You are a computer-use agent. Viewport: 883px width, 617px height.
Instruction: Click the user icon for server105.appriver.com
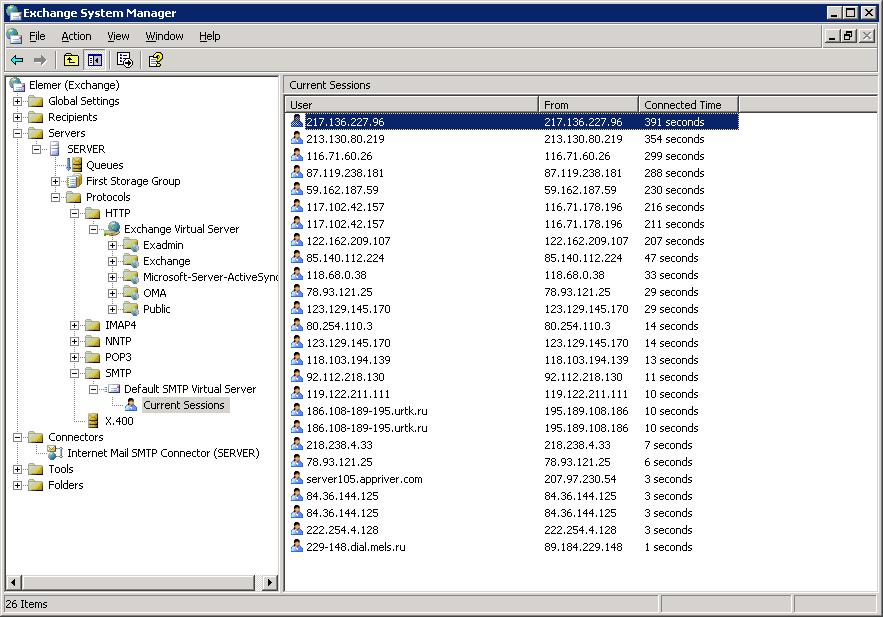pos(297,479)
